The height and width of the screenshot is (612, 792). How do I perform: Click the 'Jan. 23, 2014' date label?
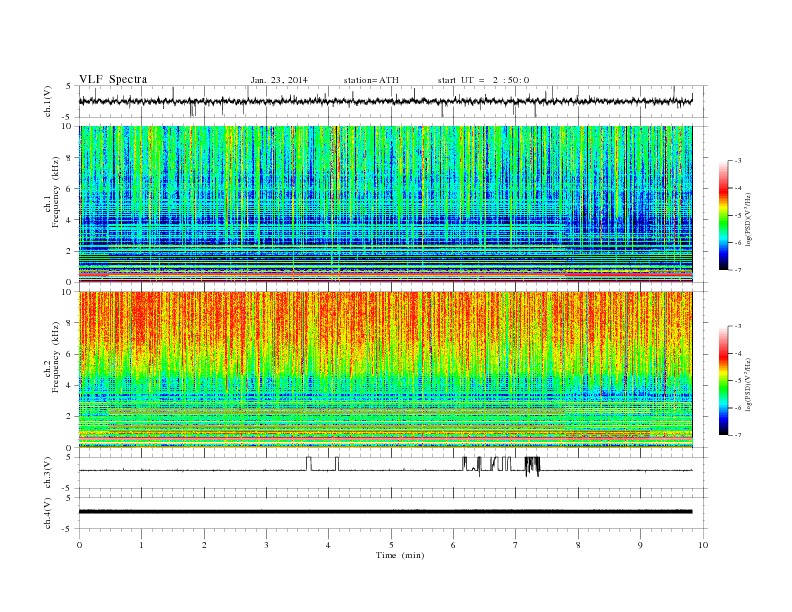tap(279, 80)
